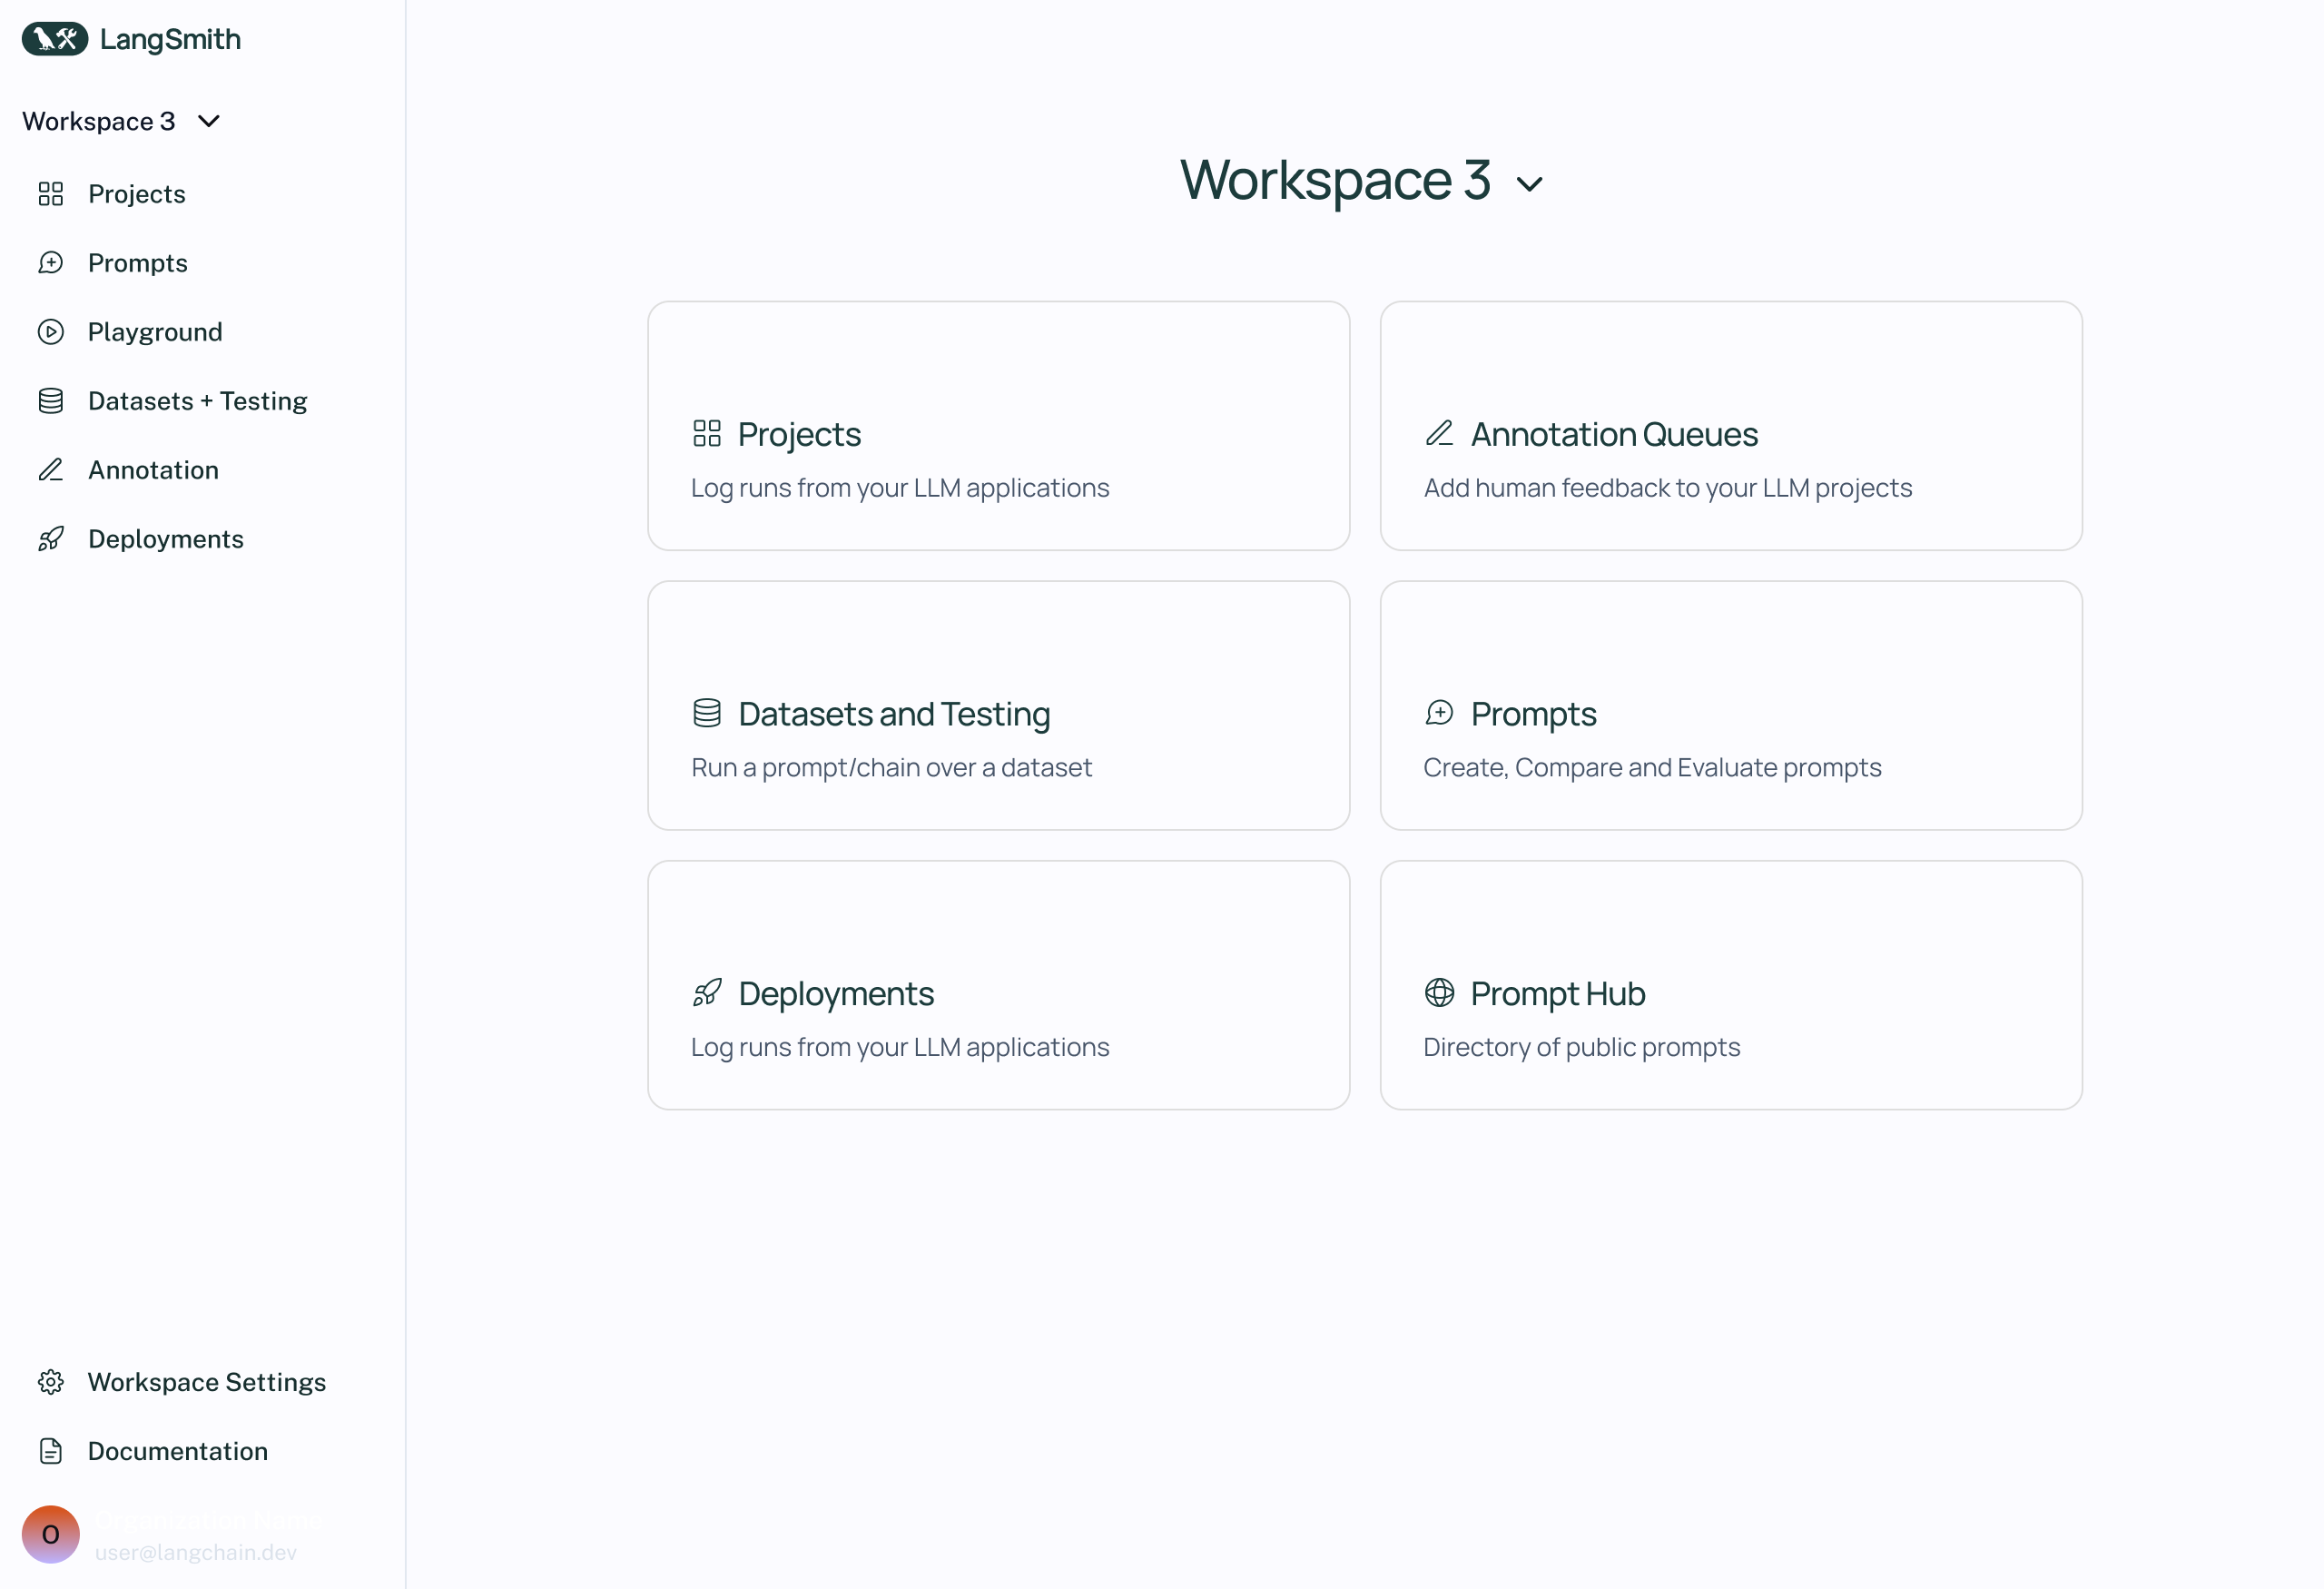Click the user avatar at bottom left
The height and width of the screenshot is (1589, 2324).
(51, 1533)
